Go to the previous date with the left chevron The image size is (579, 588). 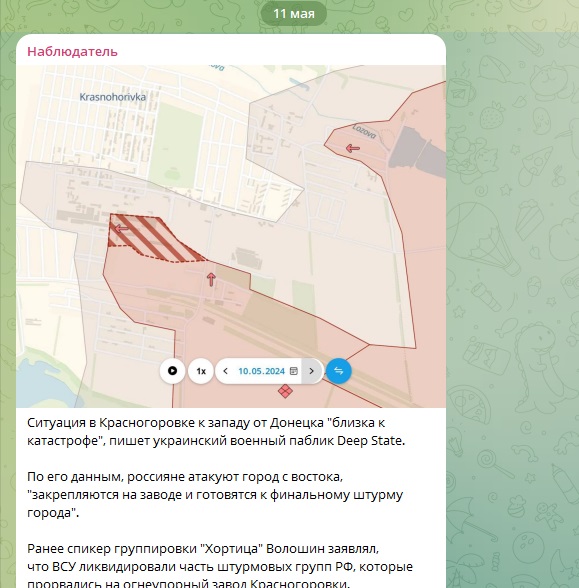pyautogui.click(x=225, y=371)
